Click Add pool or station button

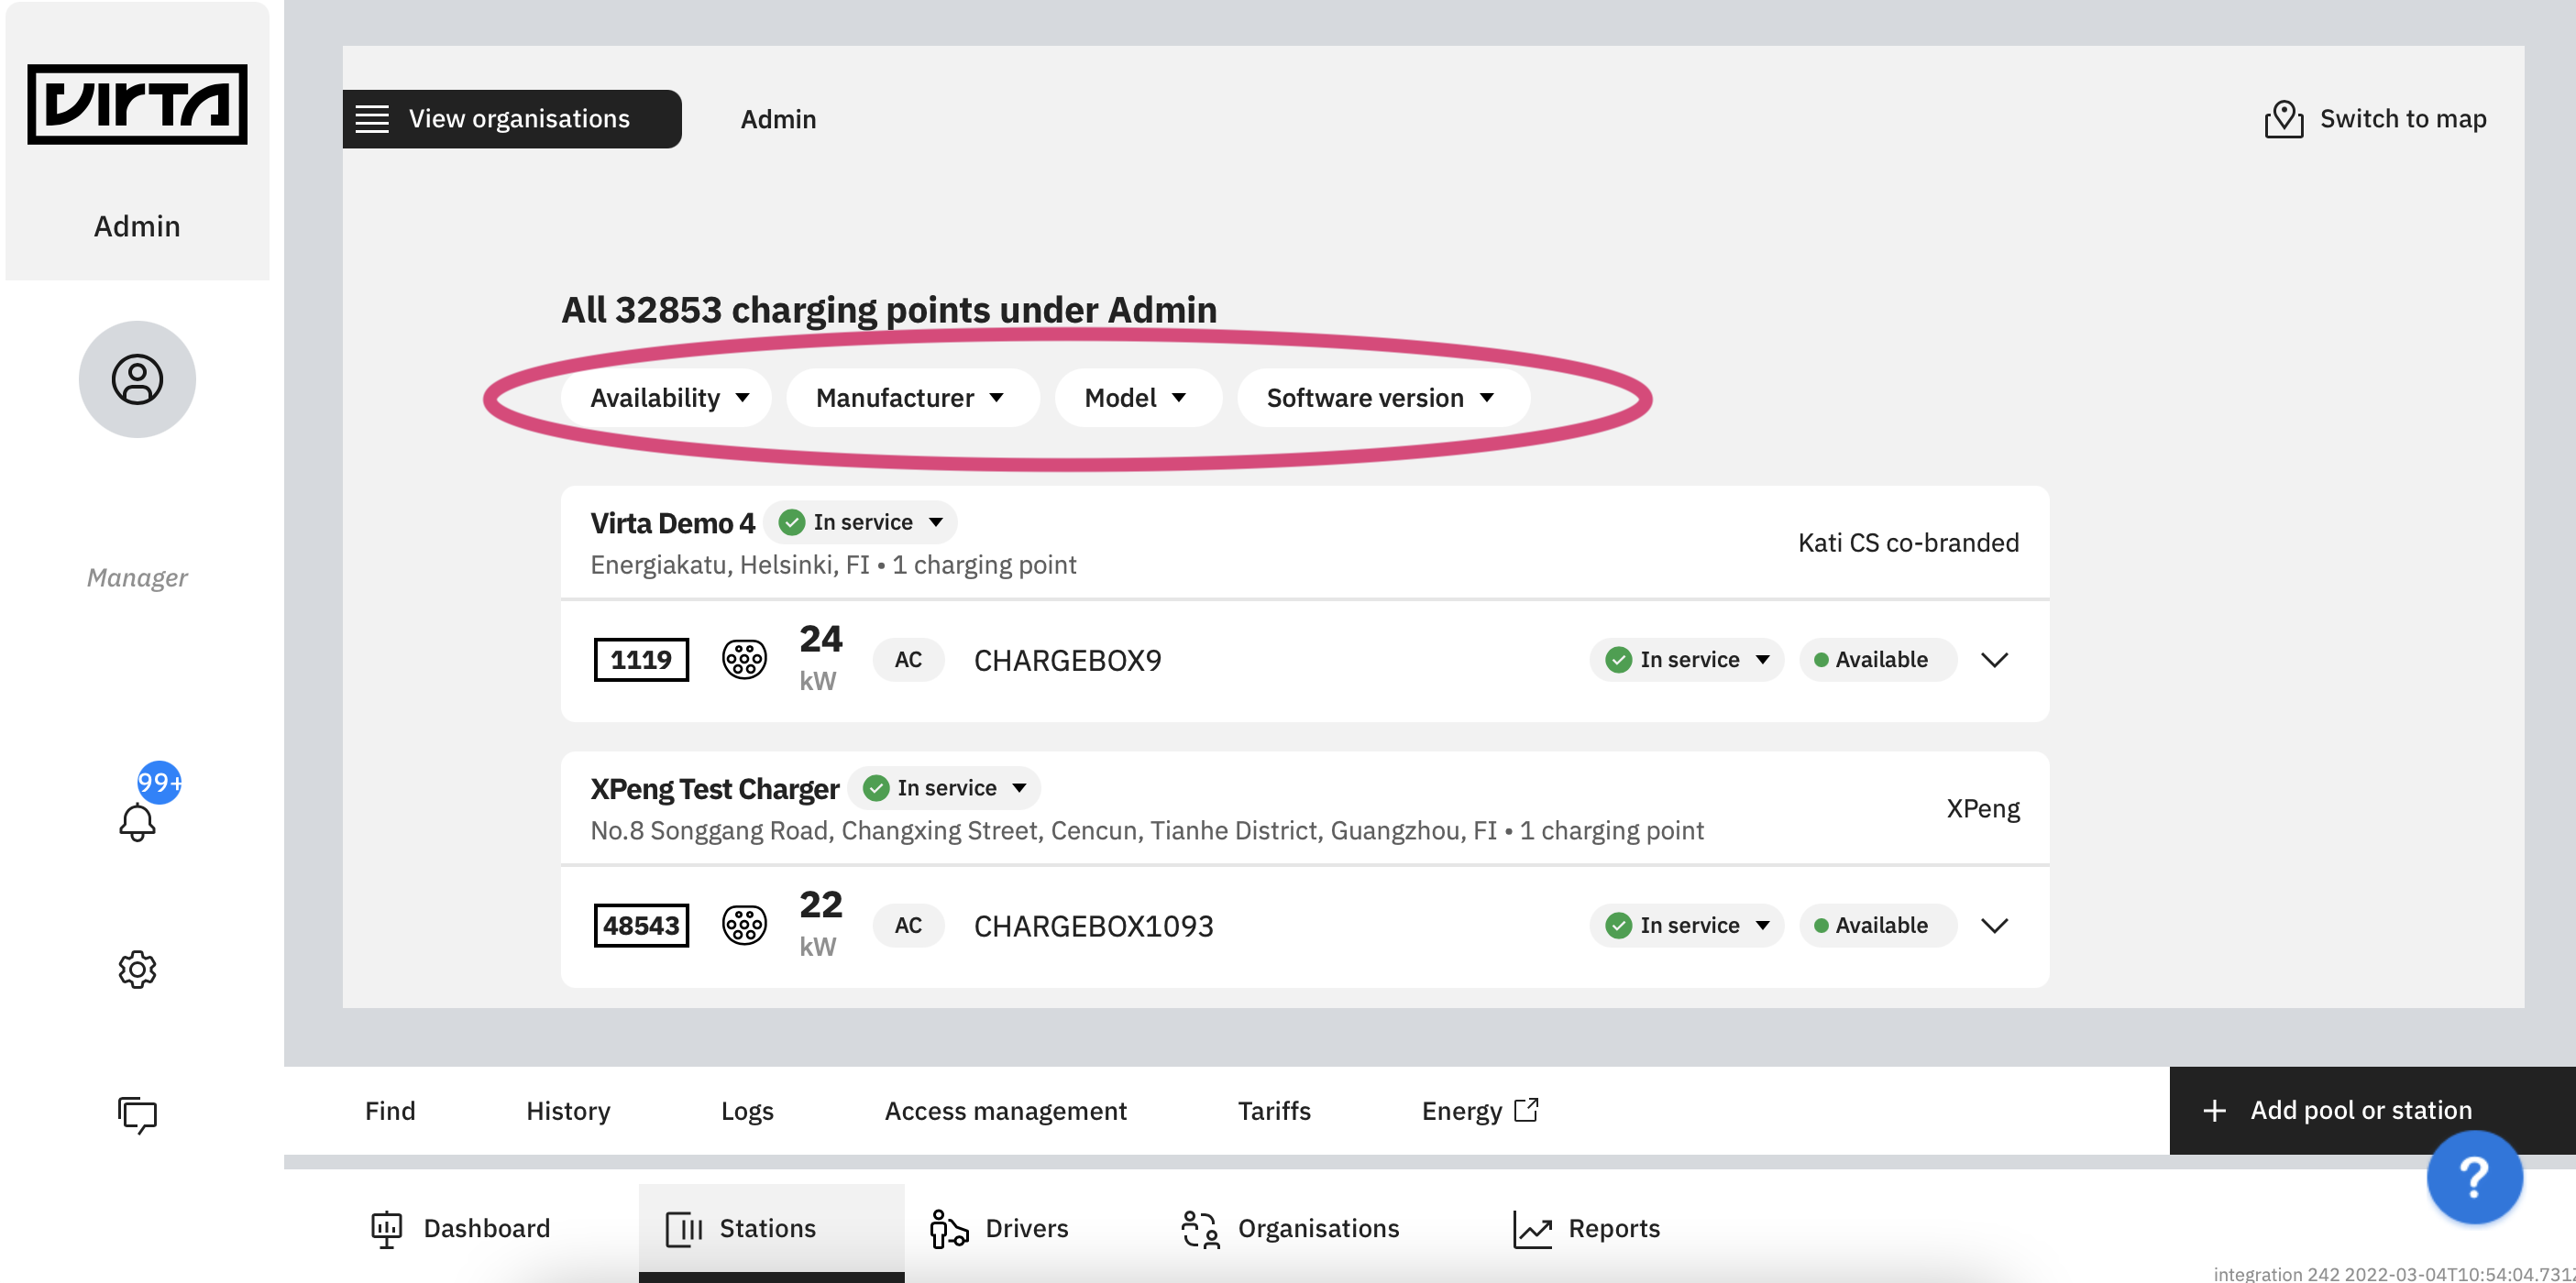pyautogui.click(x=2372, y=1111)
